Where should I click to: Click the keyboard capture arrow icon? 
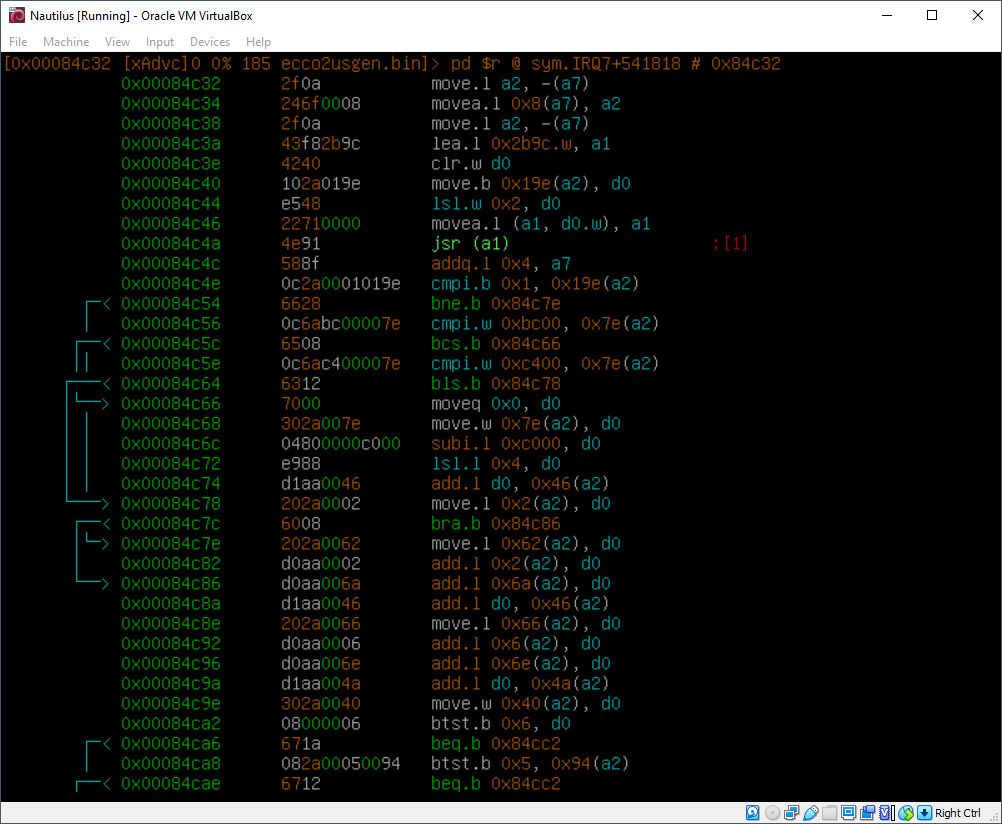(x=925, y=813)
